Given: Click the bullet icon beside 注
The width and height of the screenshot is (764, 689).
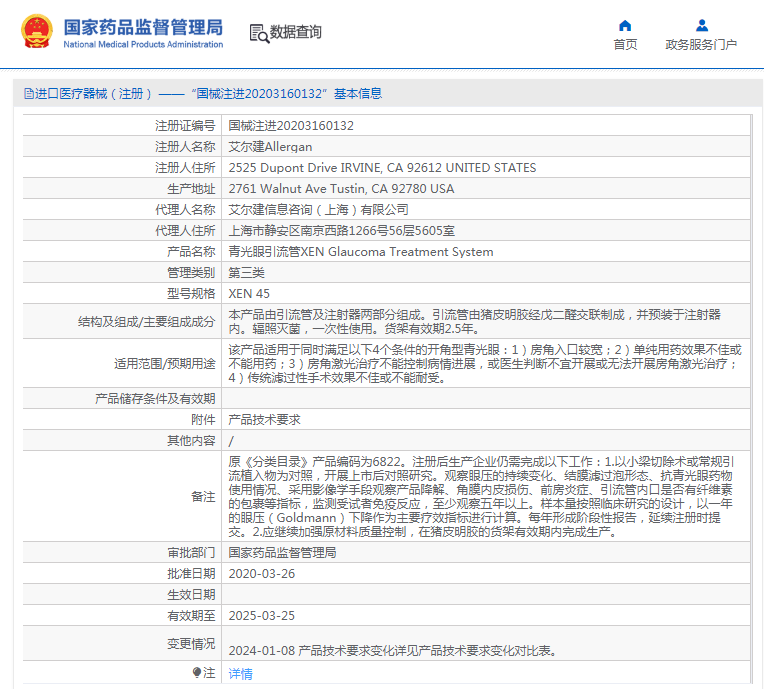Looking at the screenshot, I should (x=197, y=673).
